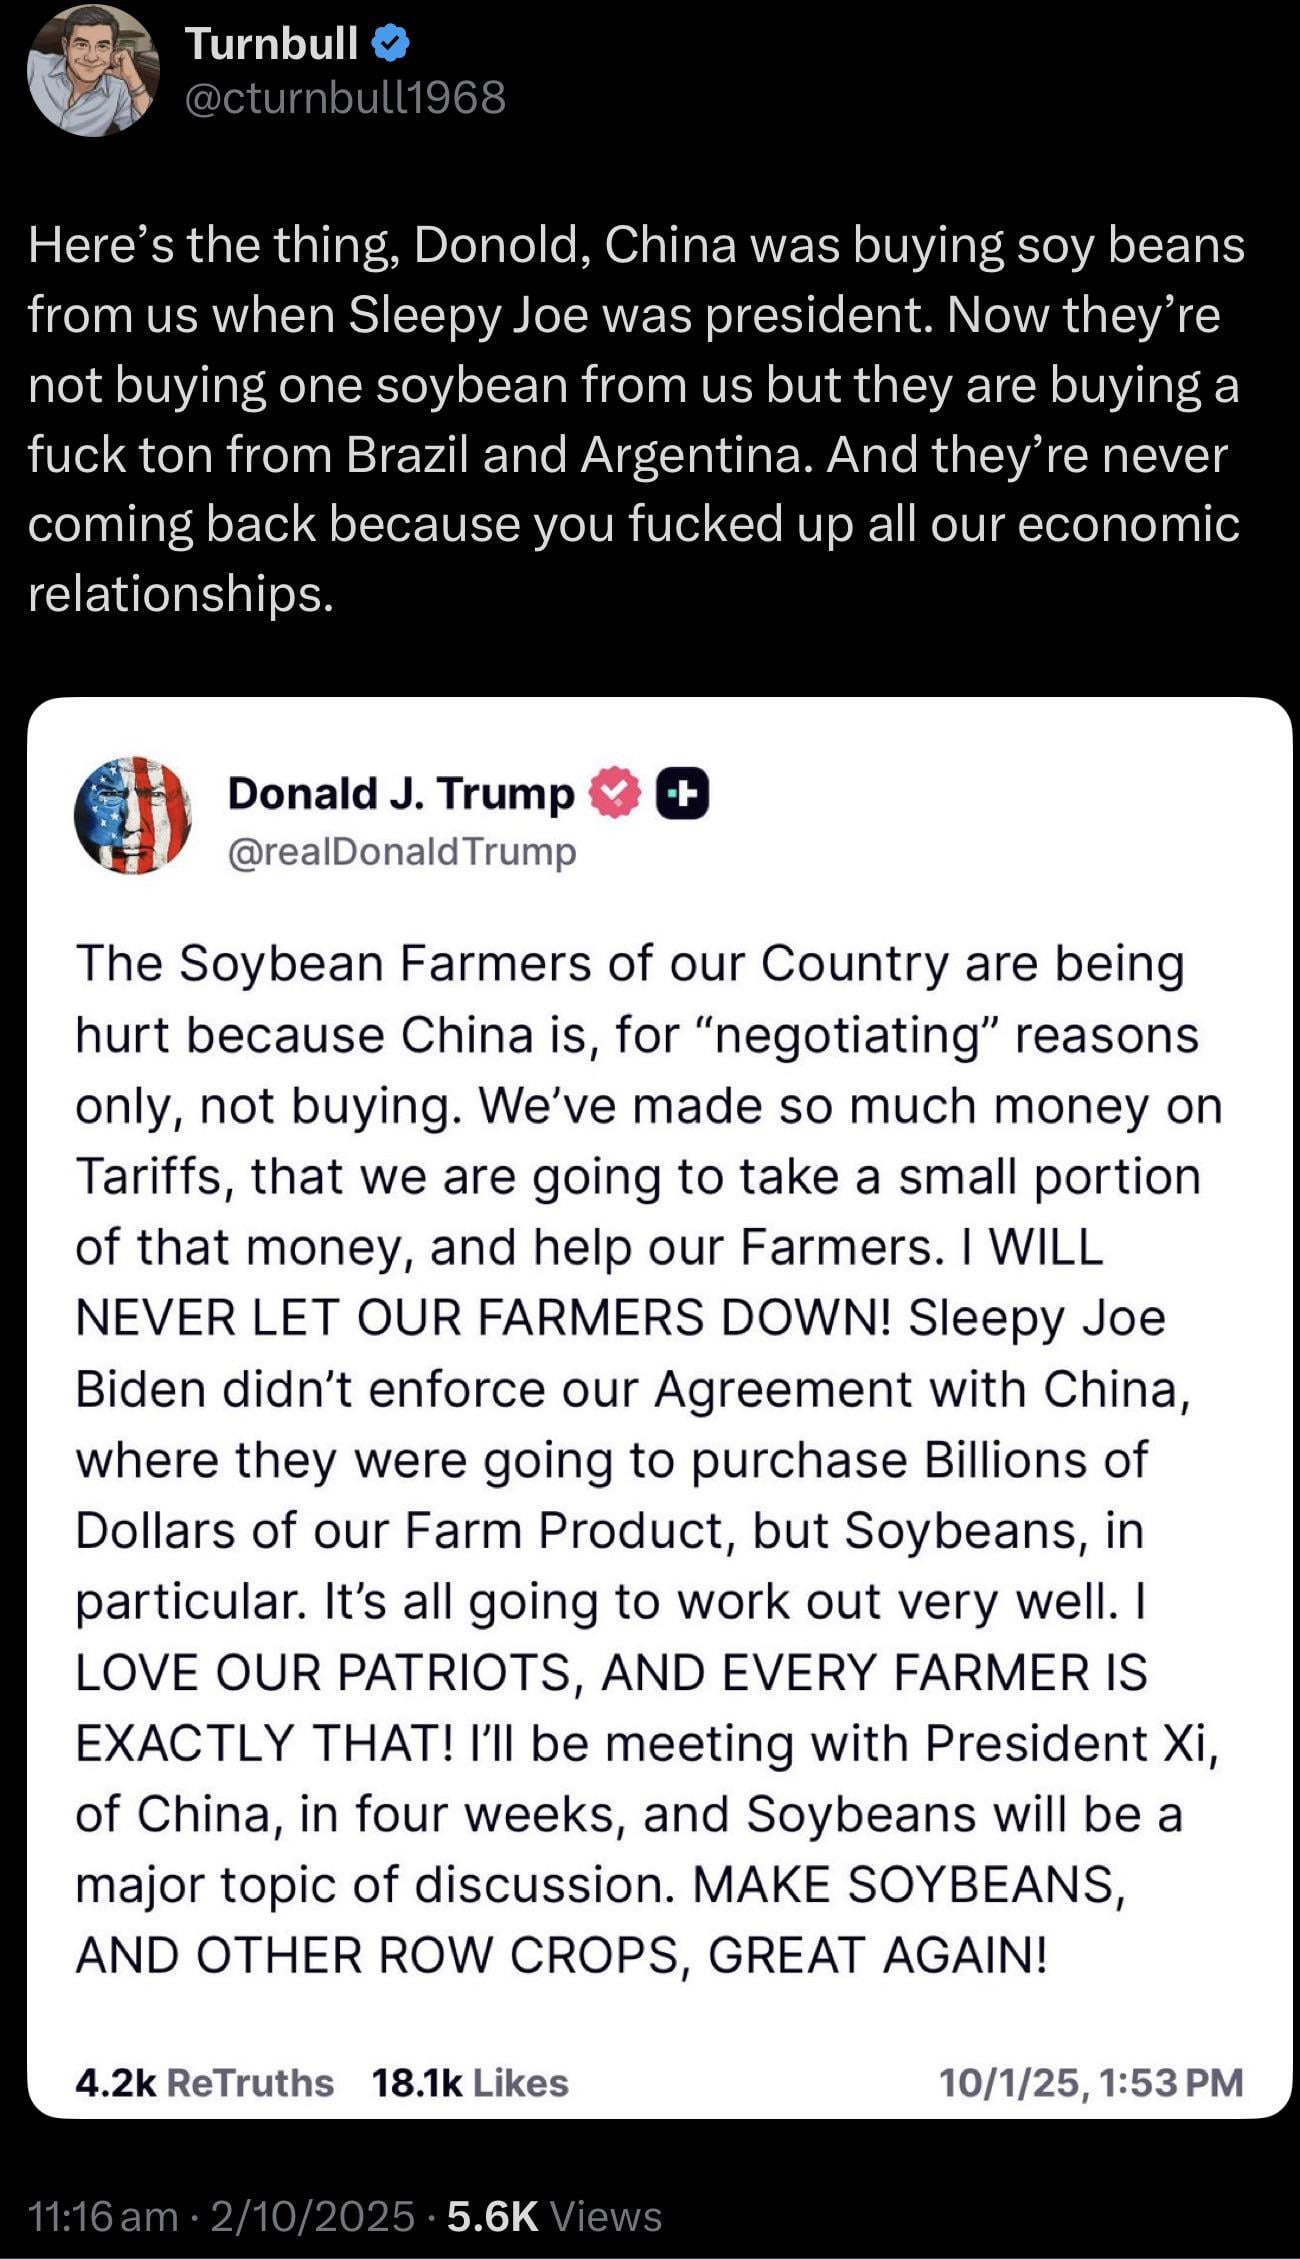The height and width of the screenshot is (2259, 1300).
Task: Click the Turnbull display name
Action: [x=271, y=44]
